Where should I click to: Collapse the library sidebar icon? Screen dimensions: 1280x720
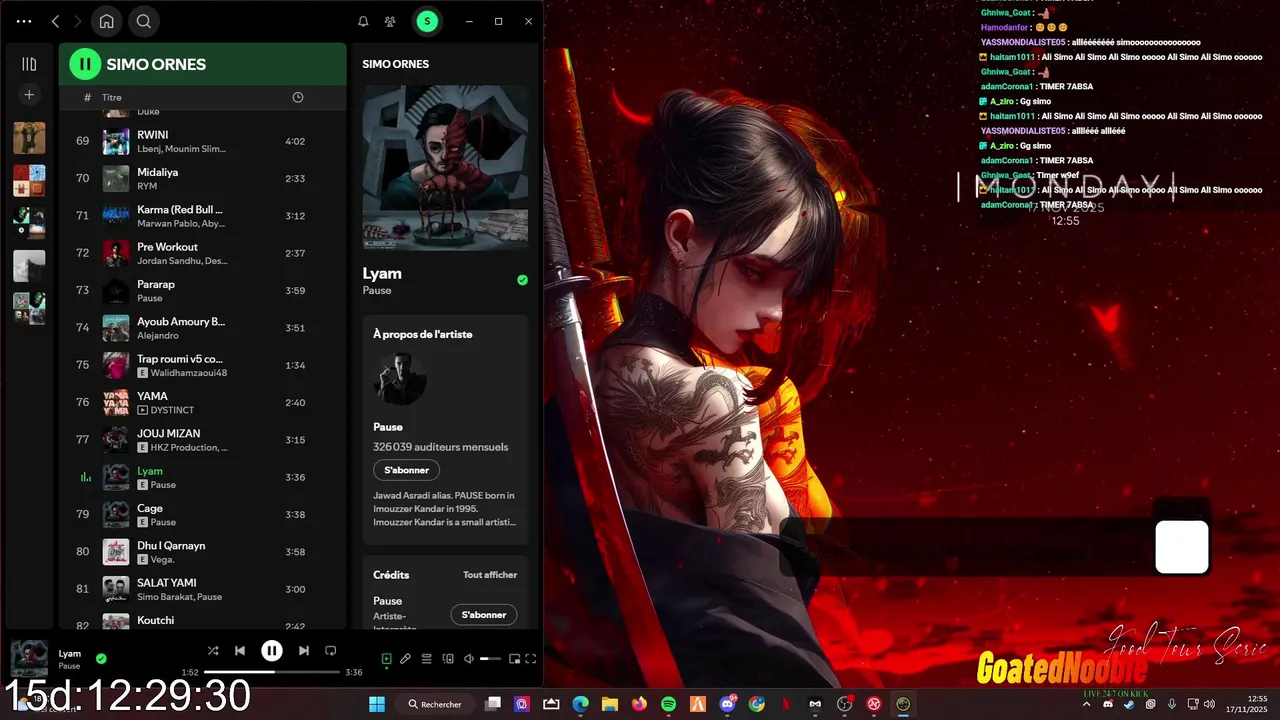point(29,64)
